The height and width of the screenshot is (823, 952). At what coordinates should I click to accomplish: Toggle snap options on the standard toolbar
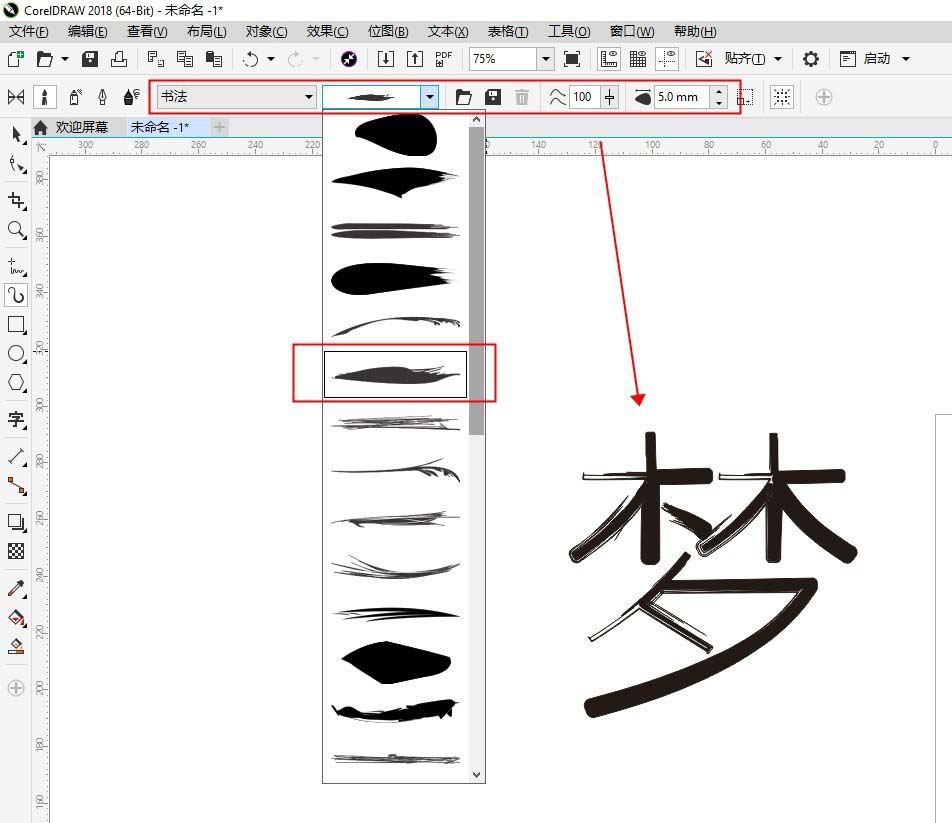click(703, 57)
